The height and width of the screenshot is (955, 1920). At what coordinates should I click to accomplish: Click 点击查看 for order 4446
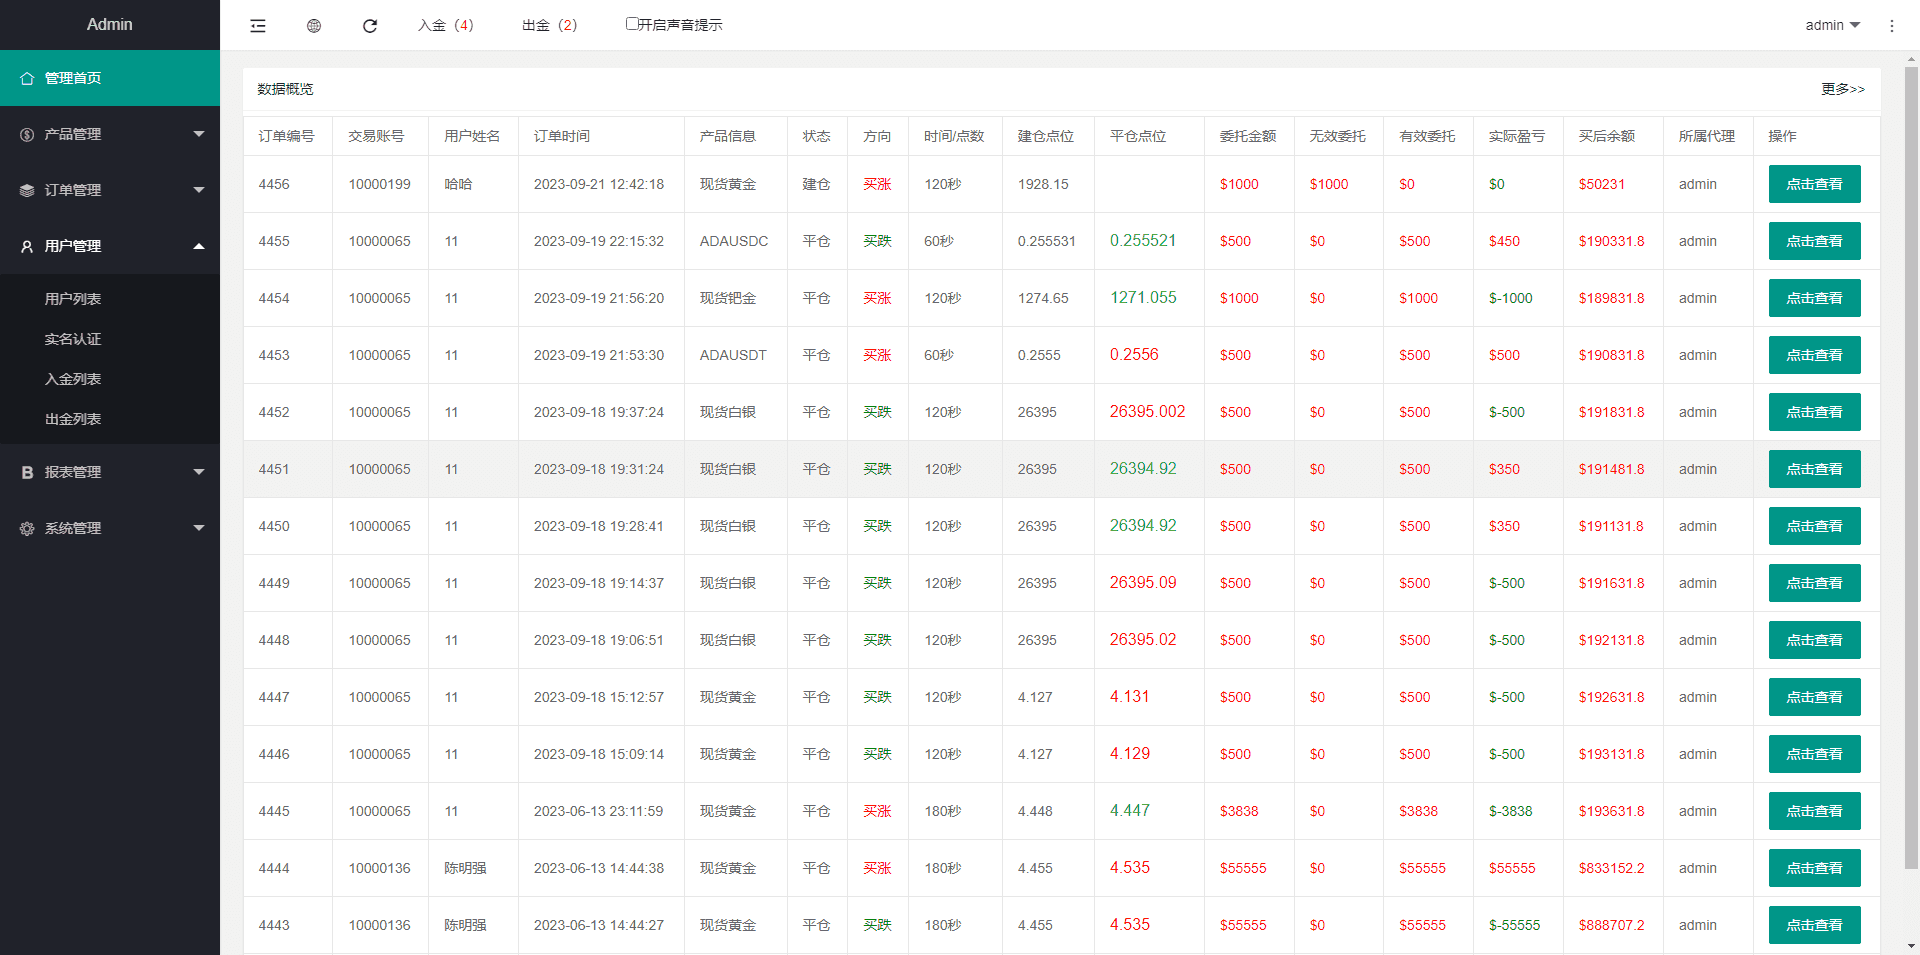point(1814,754)
